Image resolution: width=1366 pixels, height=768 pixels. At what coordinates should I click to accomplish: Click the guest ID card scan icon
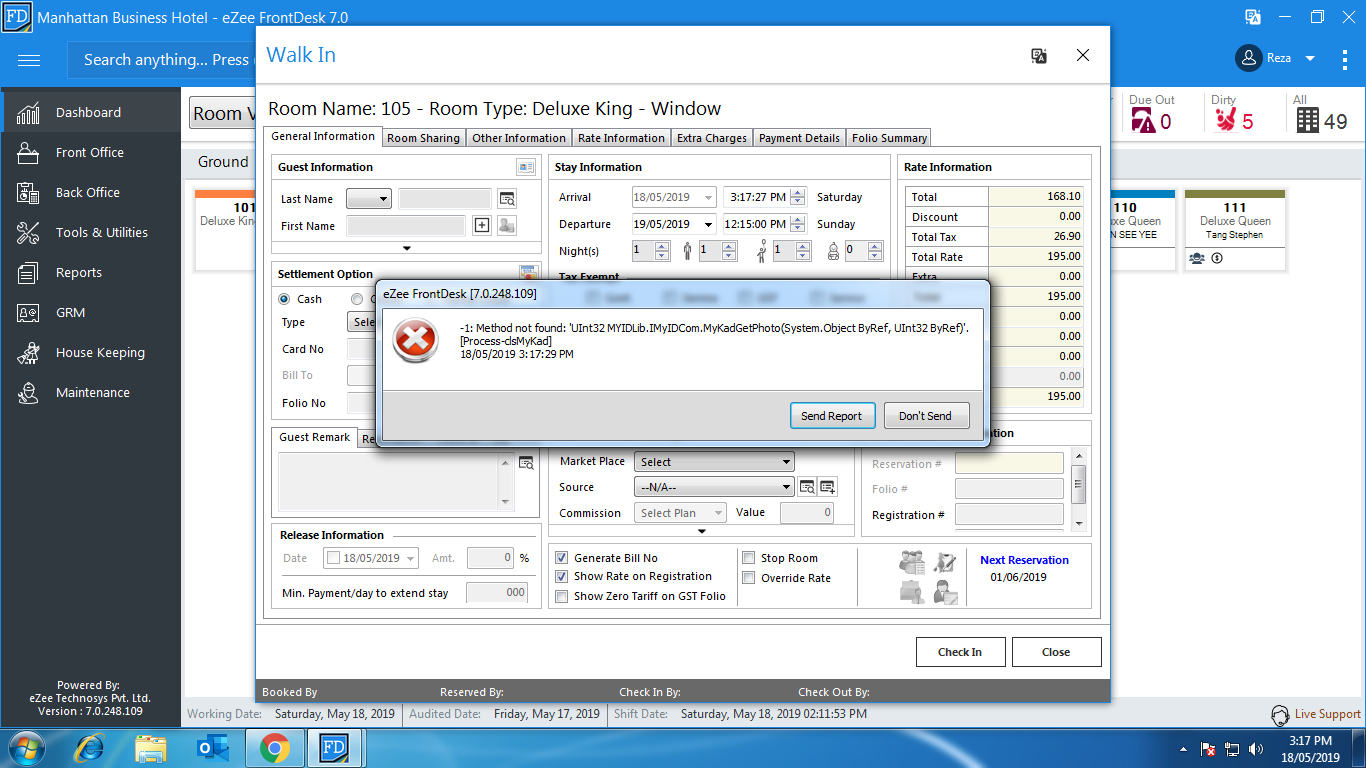[526, 167]
